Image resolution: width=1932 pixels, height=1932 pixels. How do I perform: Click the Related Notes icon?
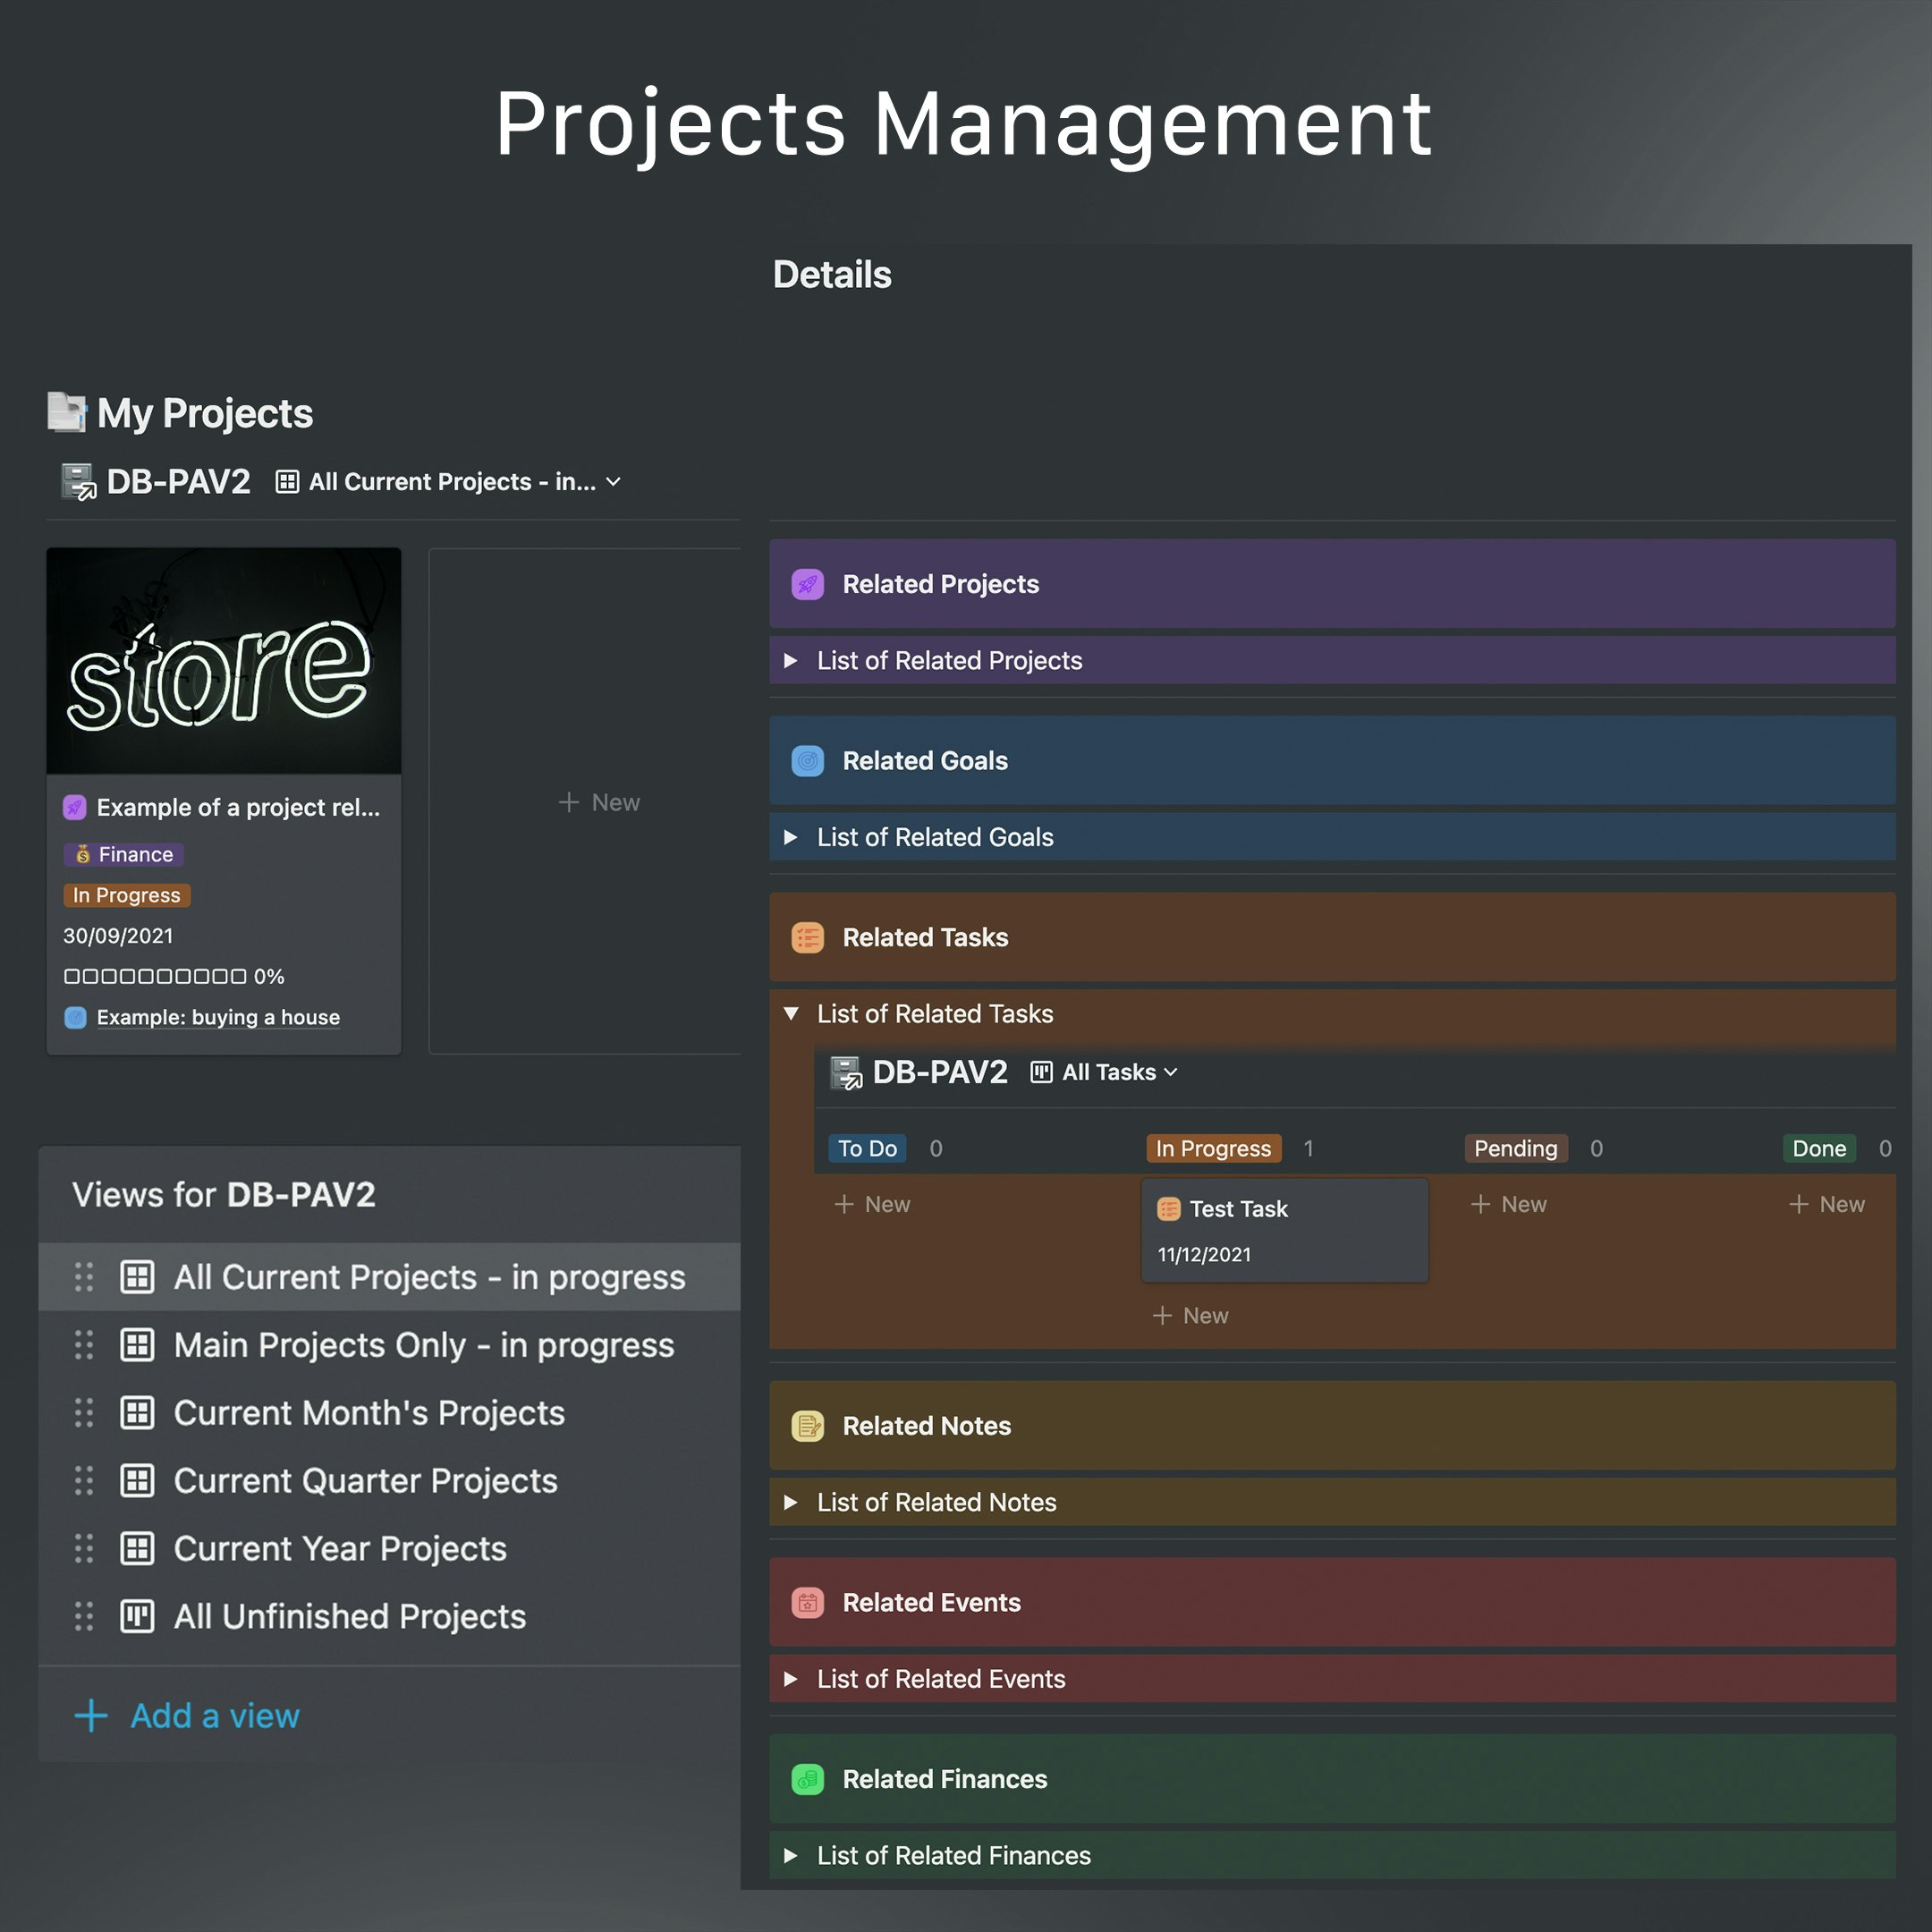tap(808, 1426)
